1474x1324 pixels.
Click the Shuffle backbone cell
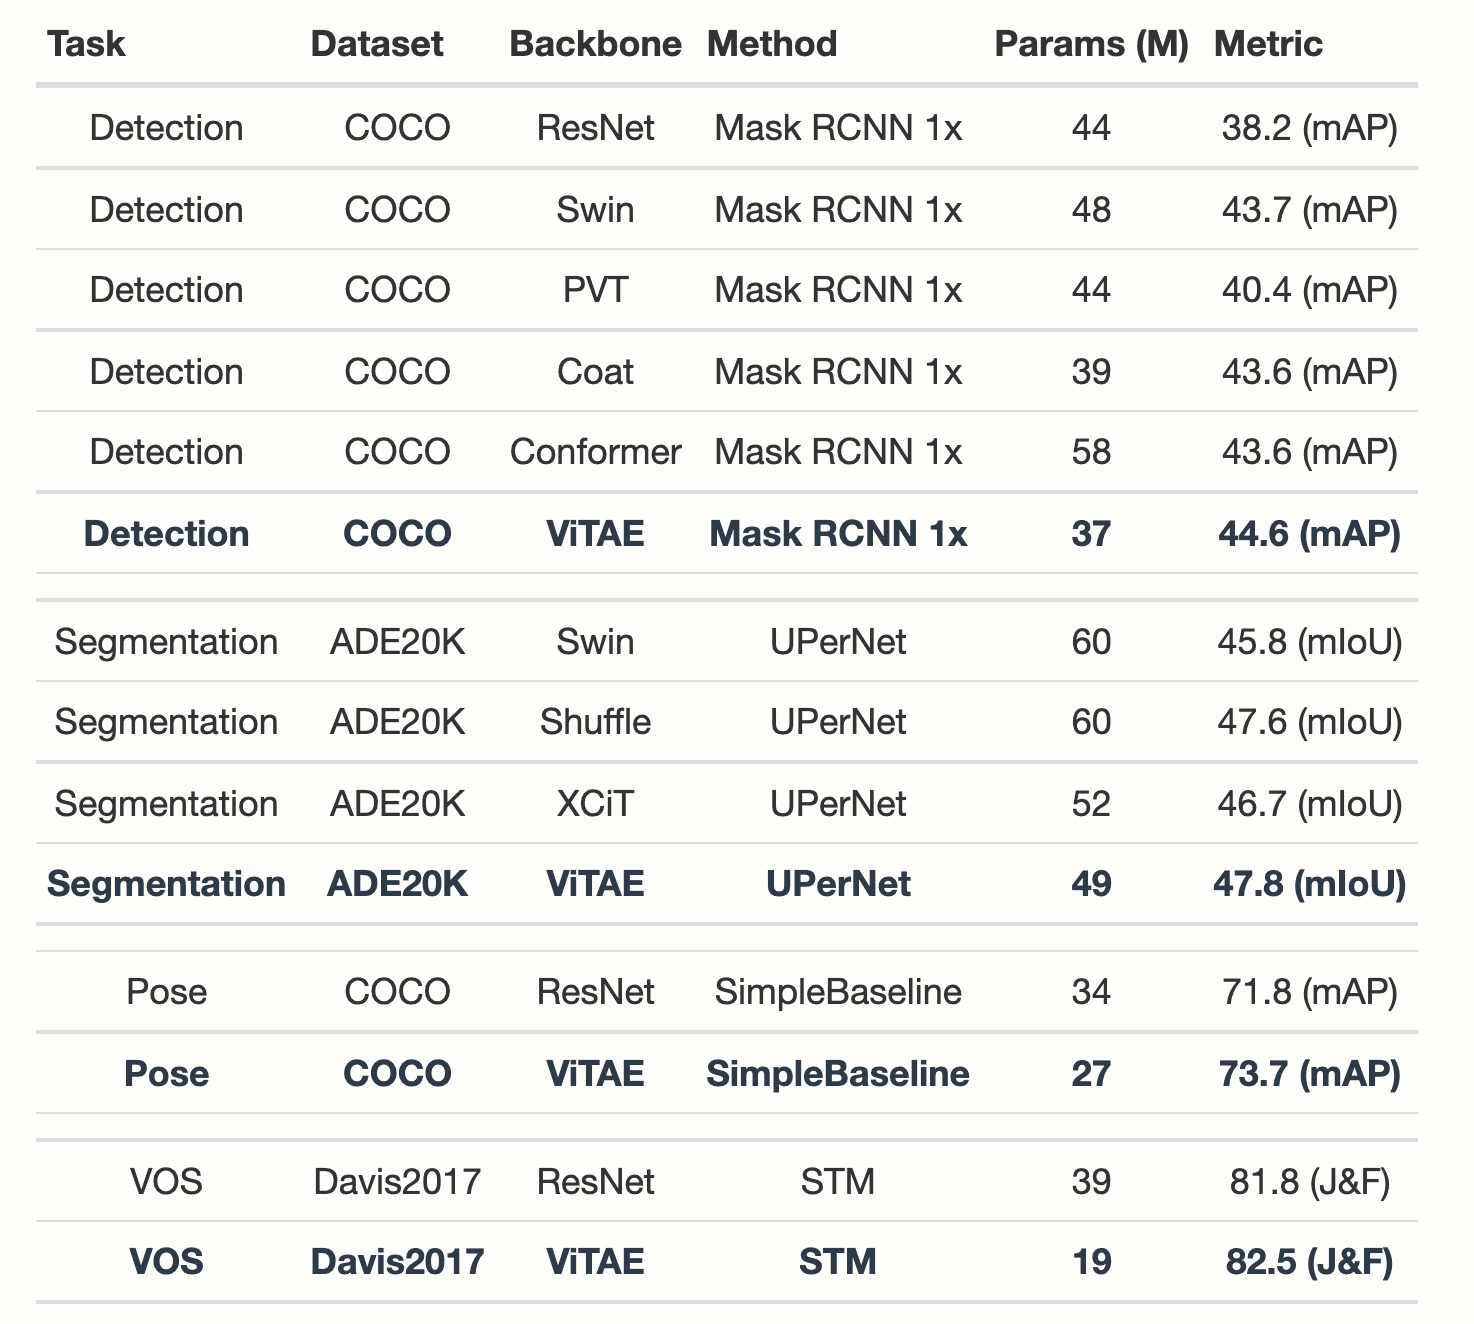tap(595, 722)
